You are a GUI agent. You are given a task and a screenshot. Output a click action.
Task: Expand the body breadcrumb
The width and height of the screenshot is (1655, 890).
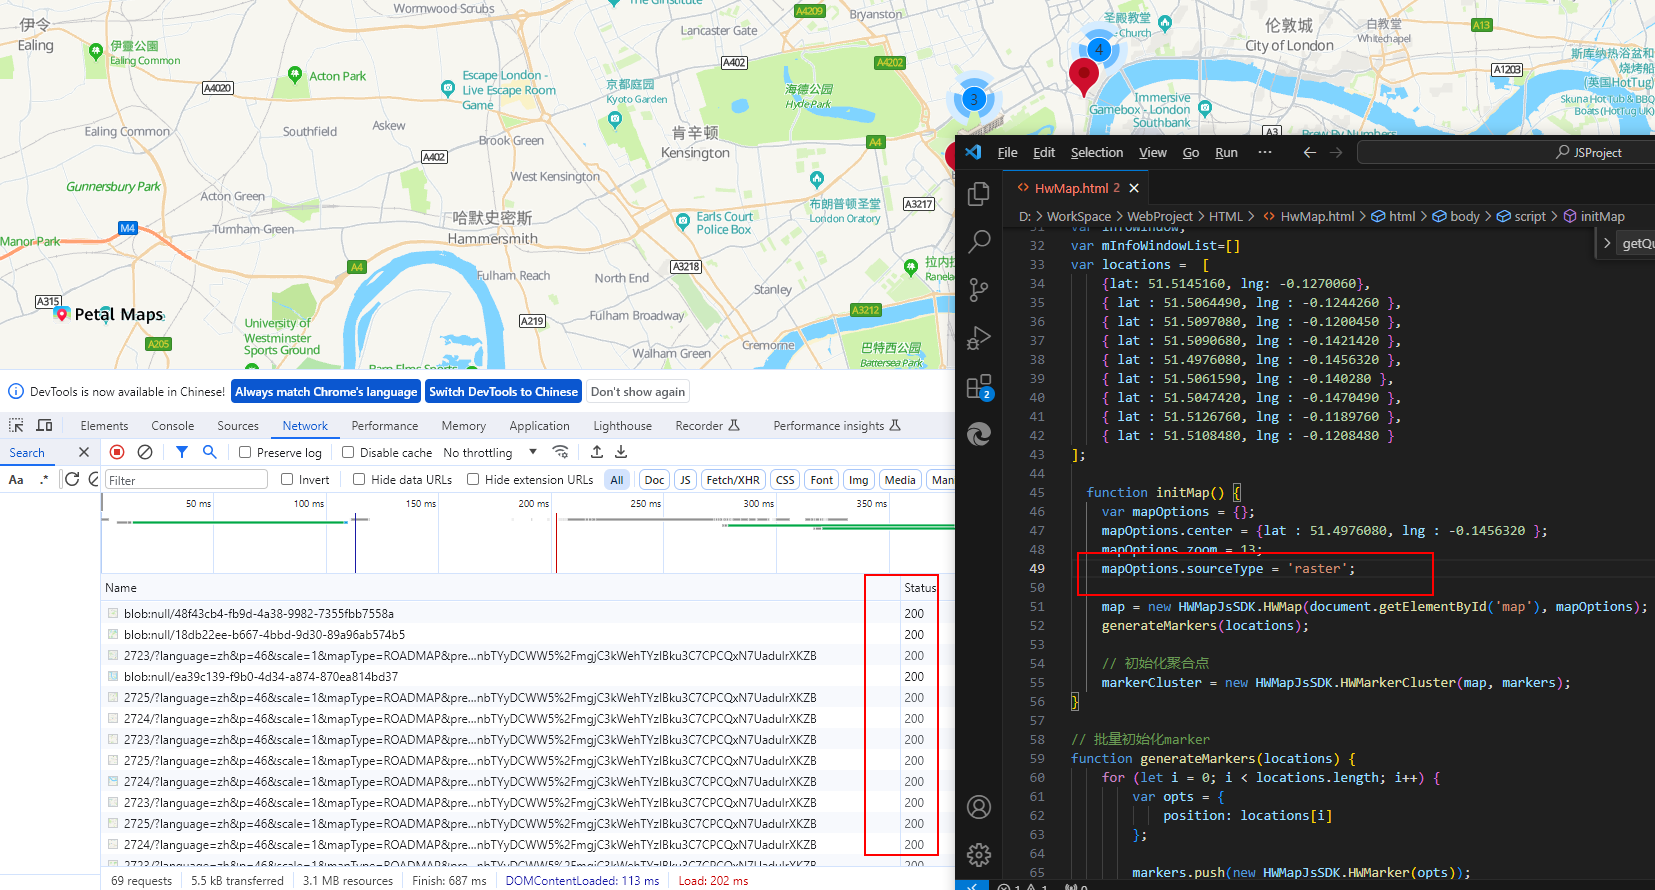[x=1456, y=216]
